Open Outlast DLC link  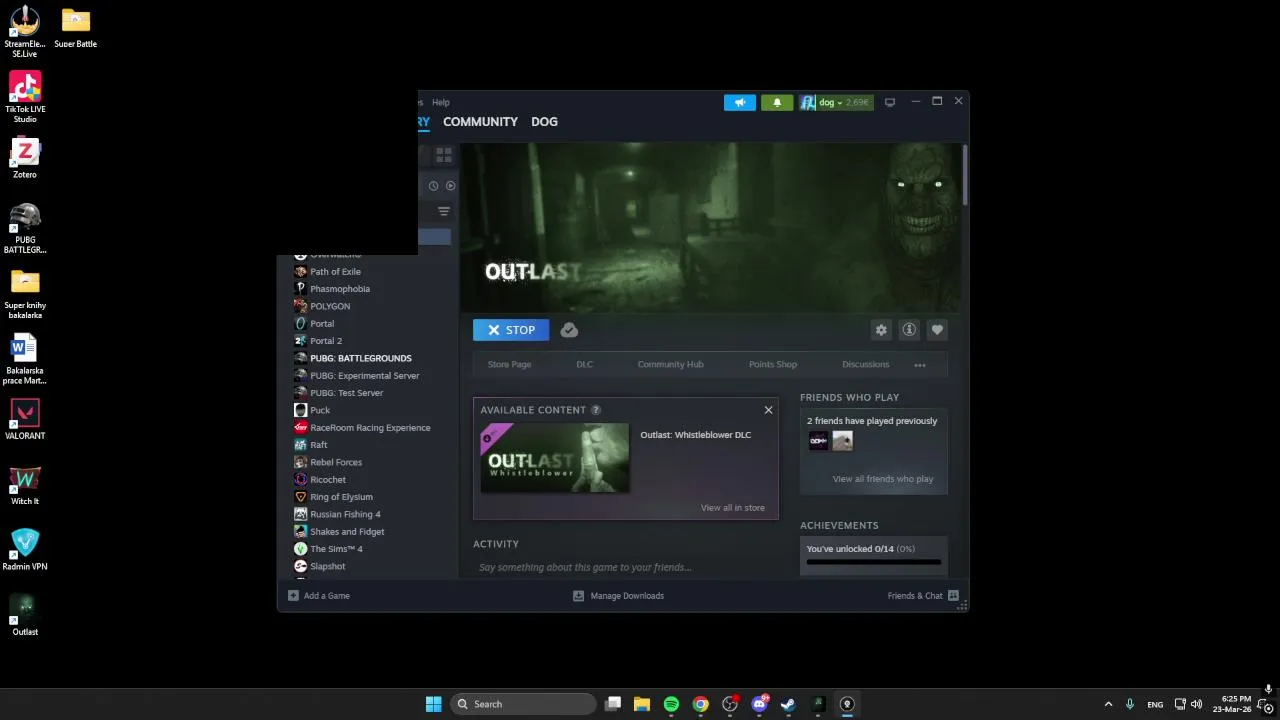[x=584, y=365]
